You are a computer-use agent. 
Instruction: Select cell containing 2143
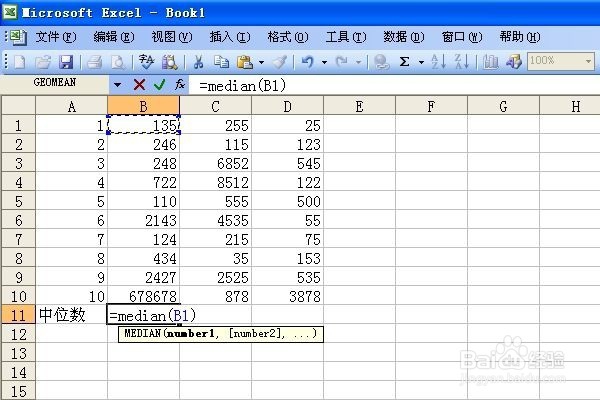click(143, 220)
